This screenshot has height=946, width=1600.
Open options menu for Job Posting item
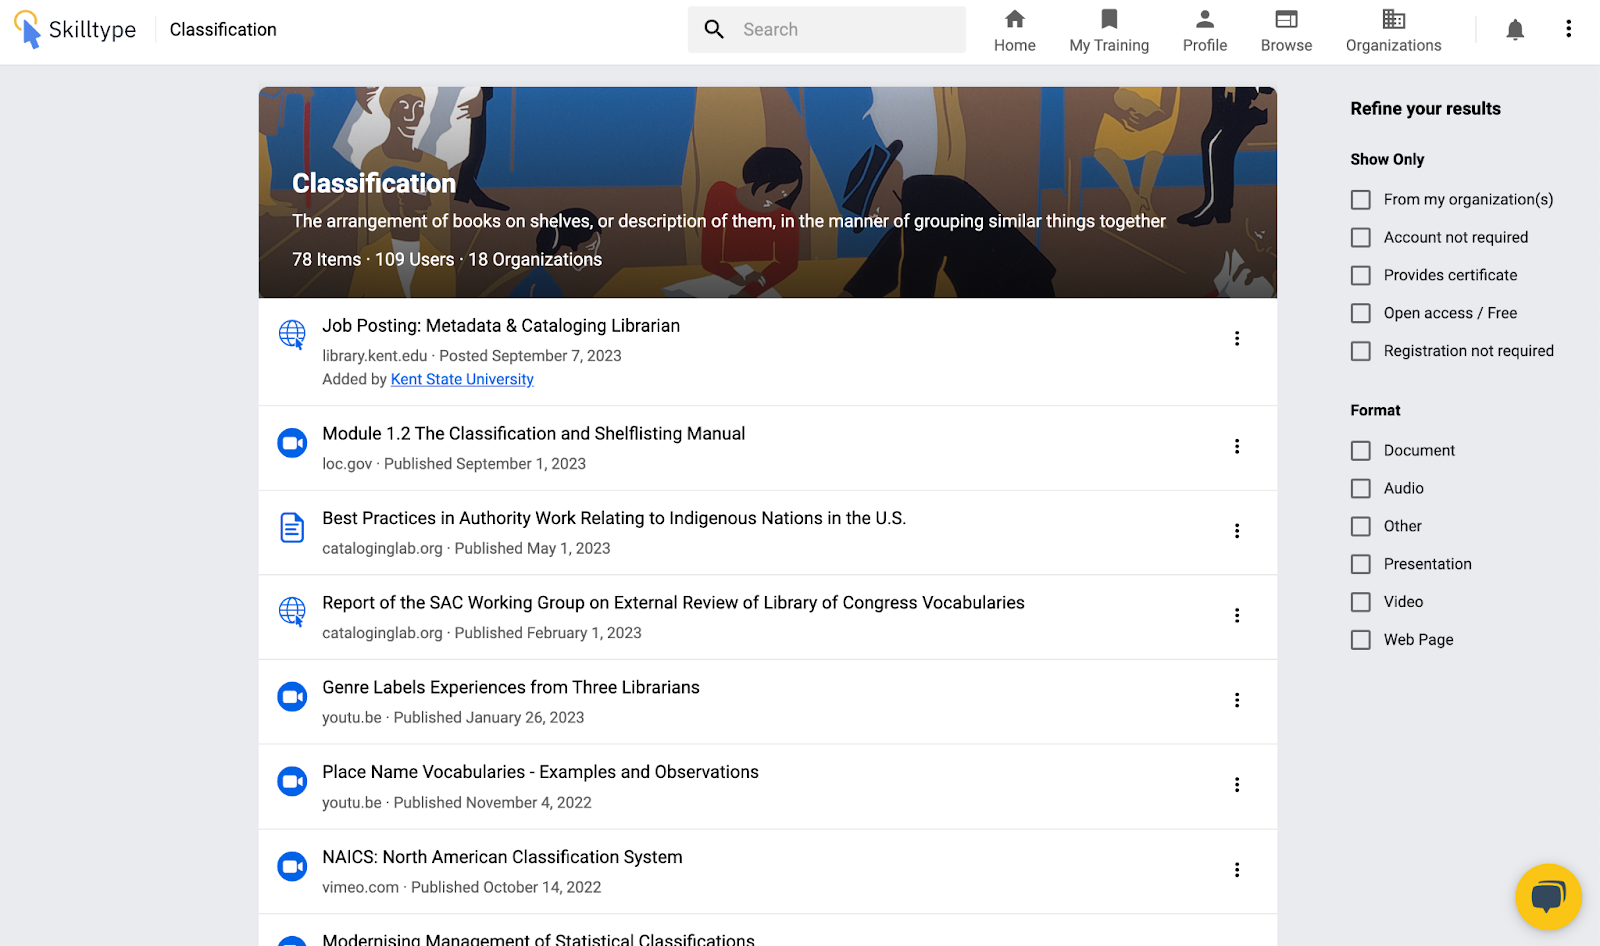1237,339
